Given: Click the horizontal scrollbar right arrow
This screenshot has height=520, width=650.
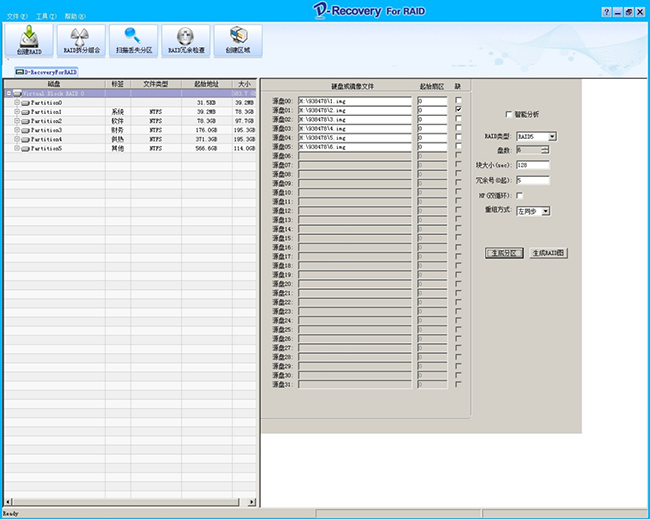Looking at the screenshot, I should [x=252, y=502].
